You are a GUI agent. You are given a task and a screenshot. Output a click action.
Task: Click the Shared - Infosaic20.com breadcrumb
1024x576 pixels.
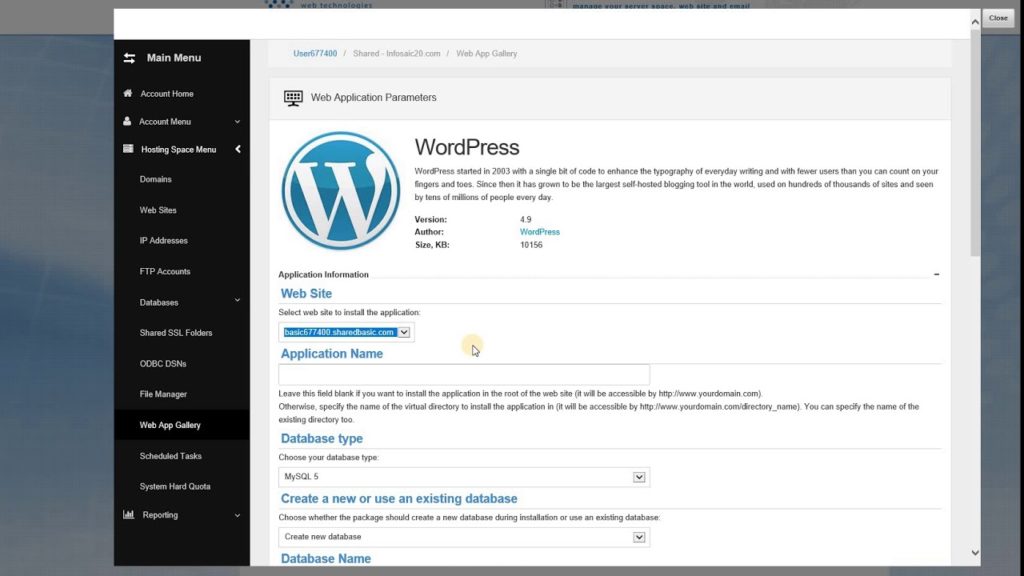point(396,54)
